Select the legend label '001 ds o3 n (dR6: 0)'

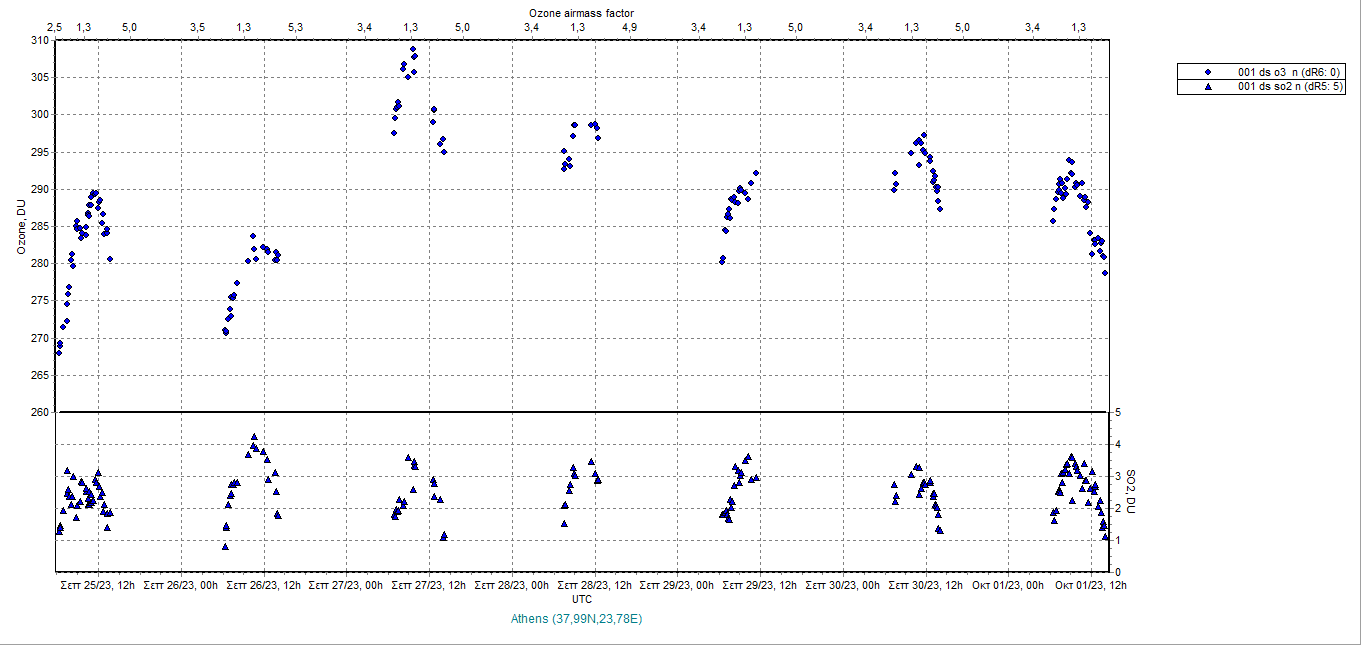(x=1289, y=72)
